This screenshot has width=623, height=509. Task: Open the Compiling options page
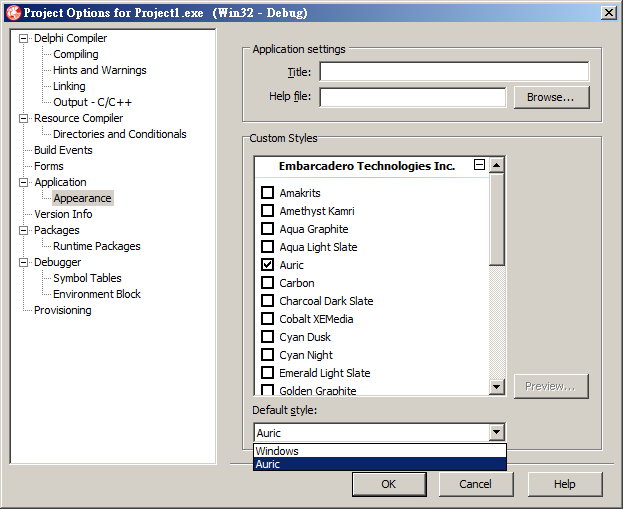(x=76, y=54)
